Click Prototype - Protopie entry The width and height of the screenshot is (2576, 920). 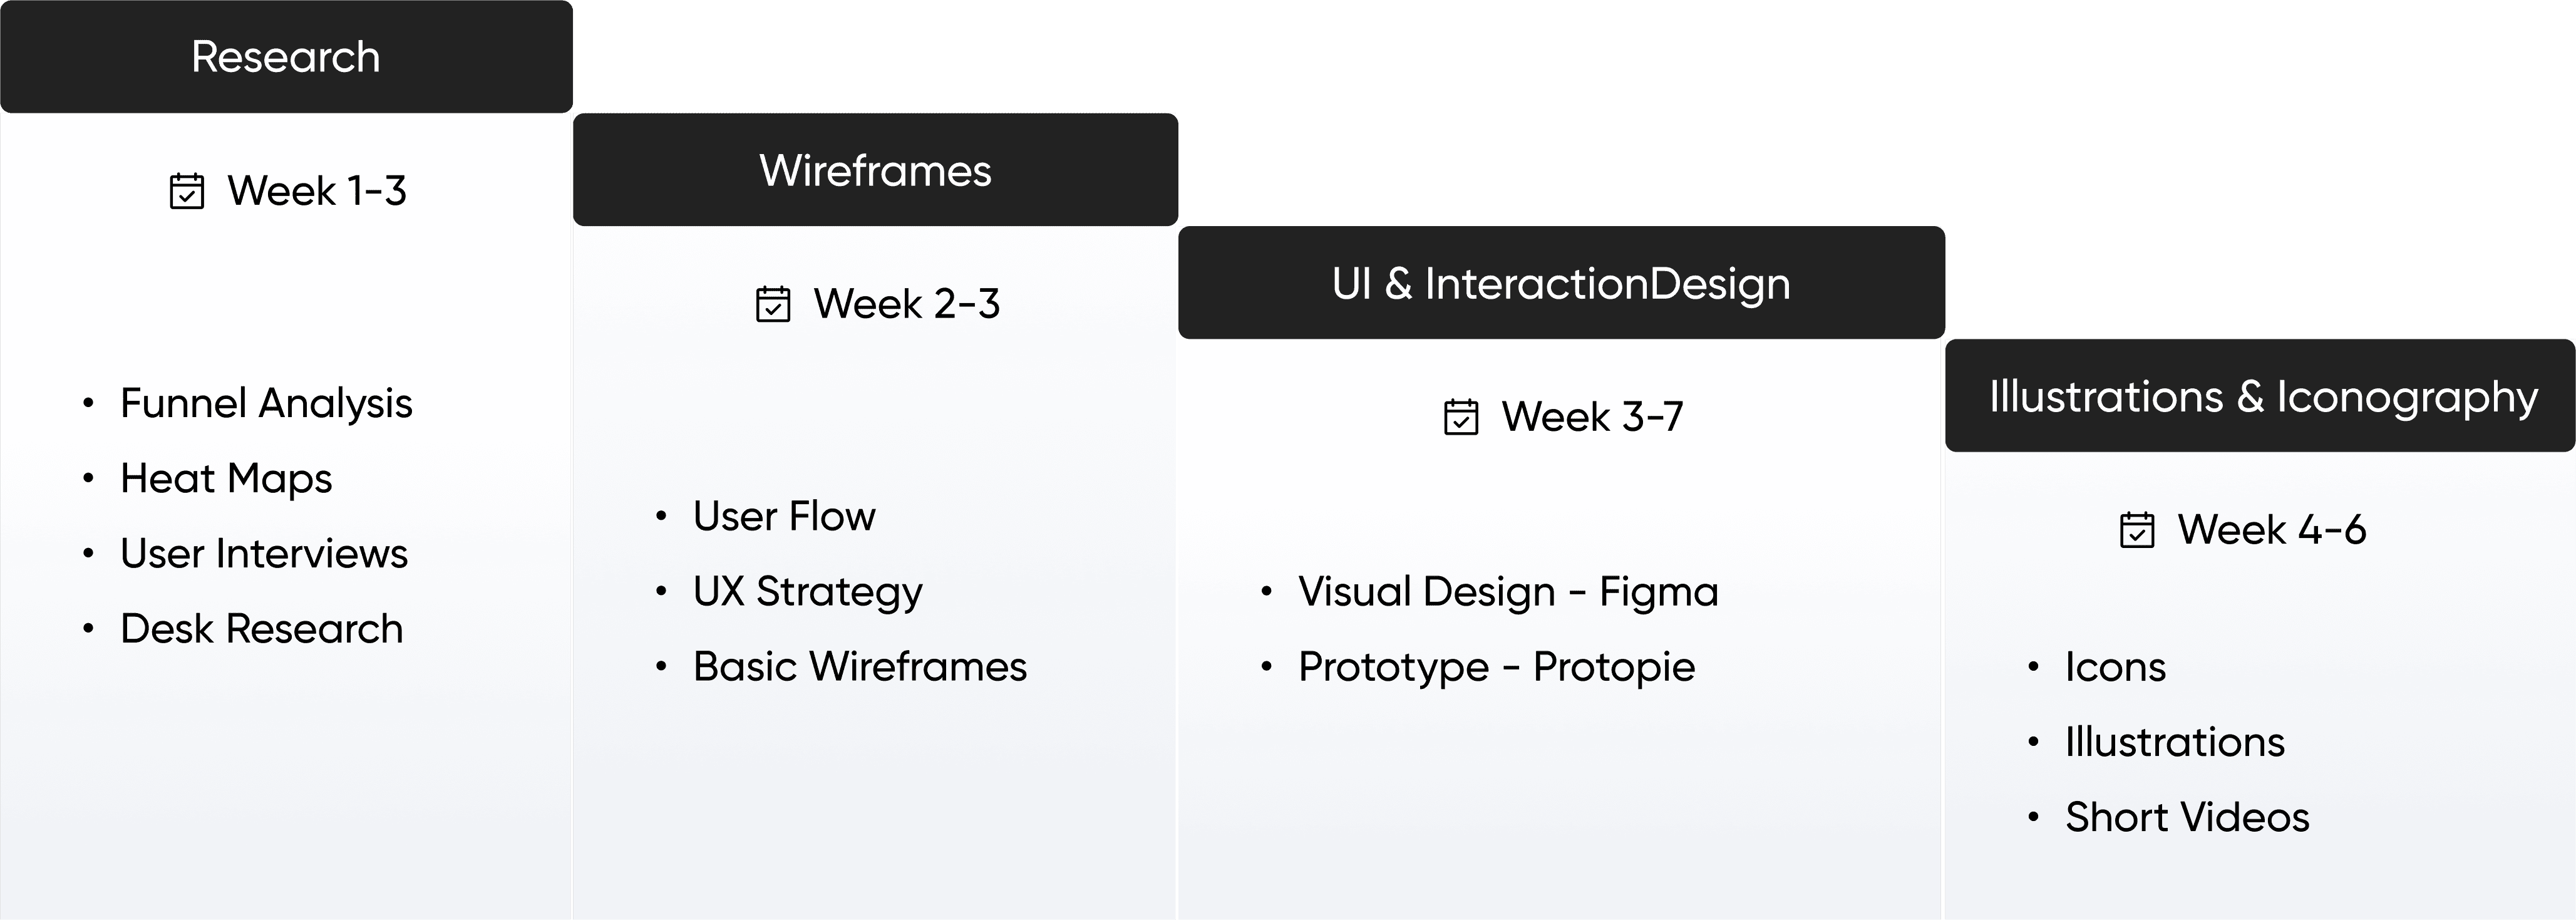[1497, 667]
